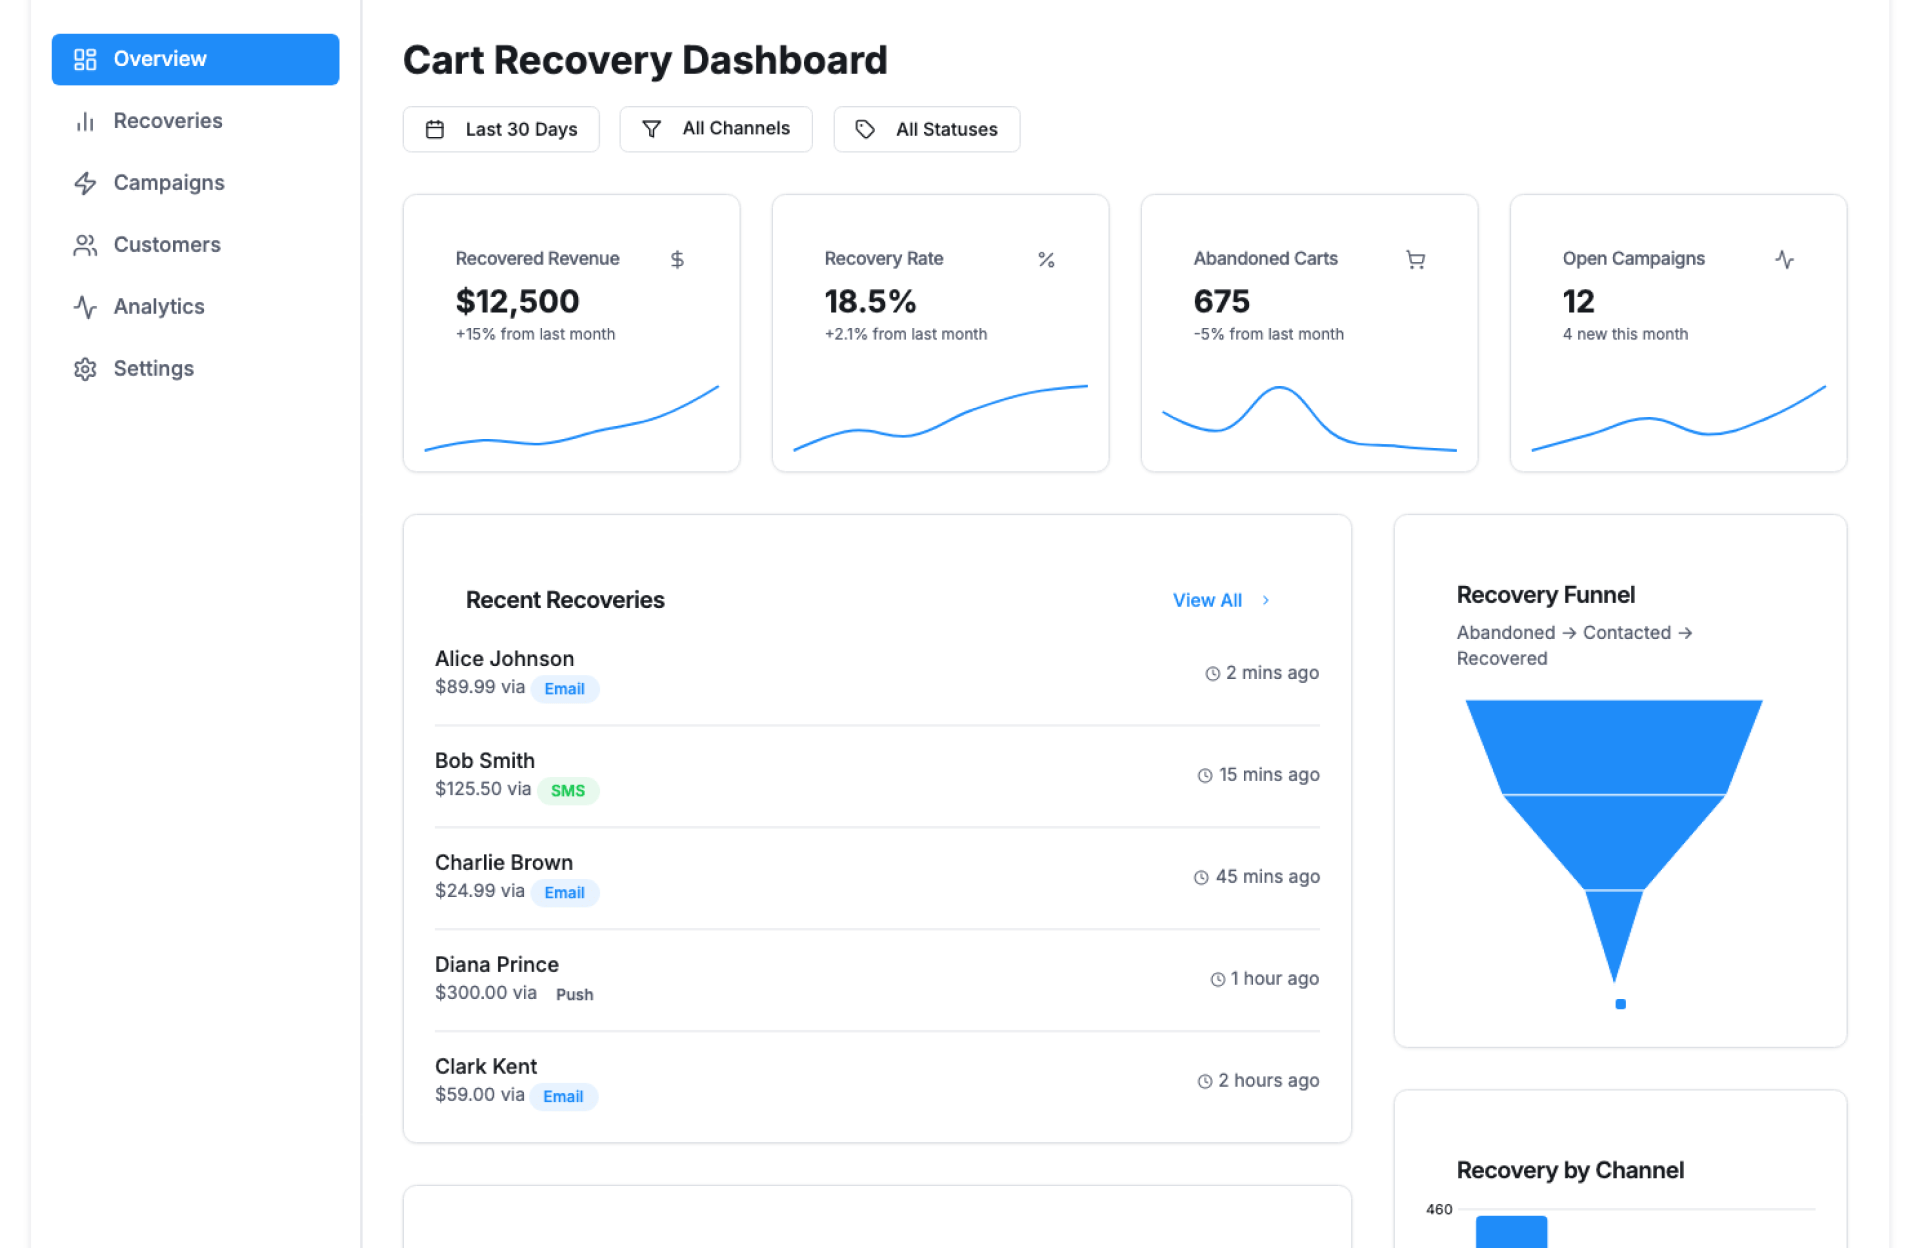The width and height of the screenshot is (1920, 1248).
Task: Click the green SMS badge on Bob Smith
Action: (567, 791)
